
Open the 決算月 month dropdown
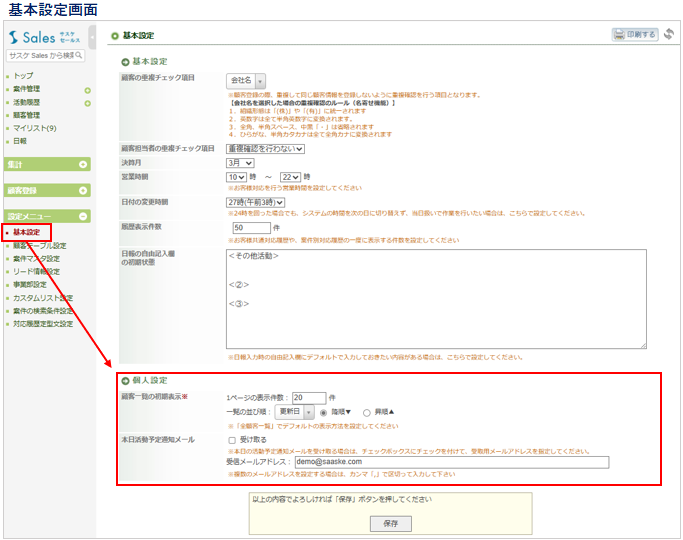click(240, 162)
